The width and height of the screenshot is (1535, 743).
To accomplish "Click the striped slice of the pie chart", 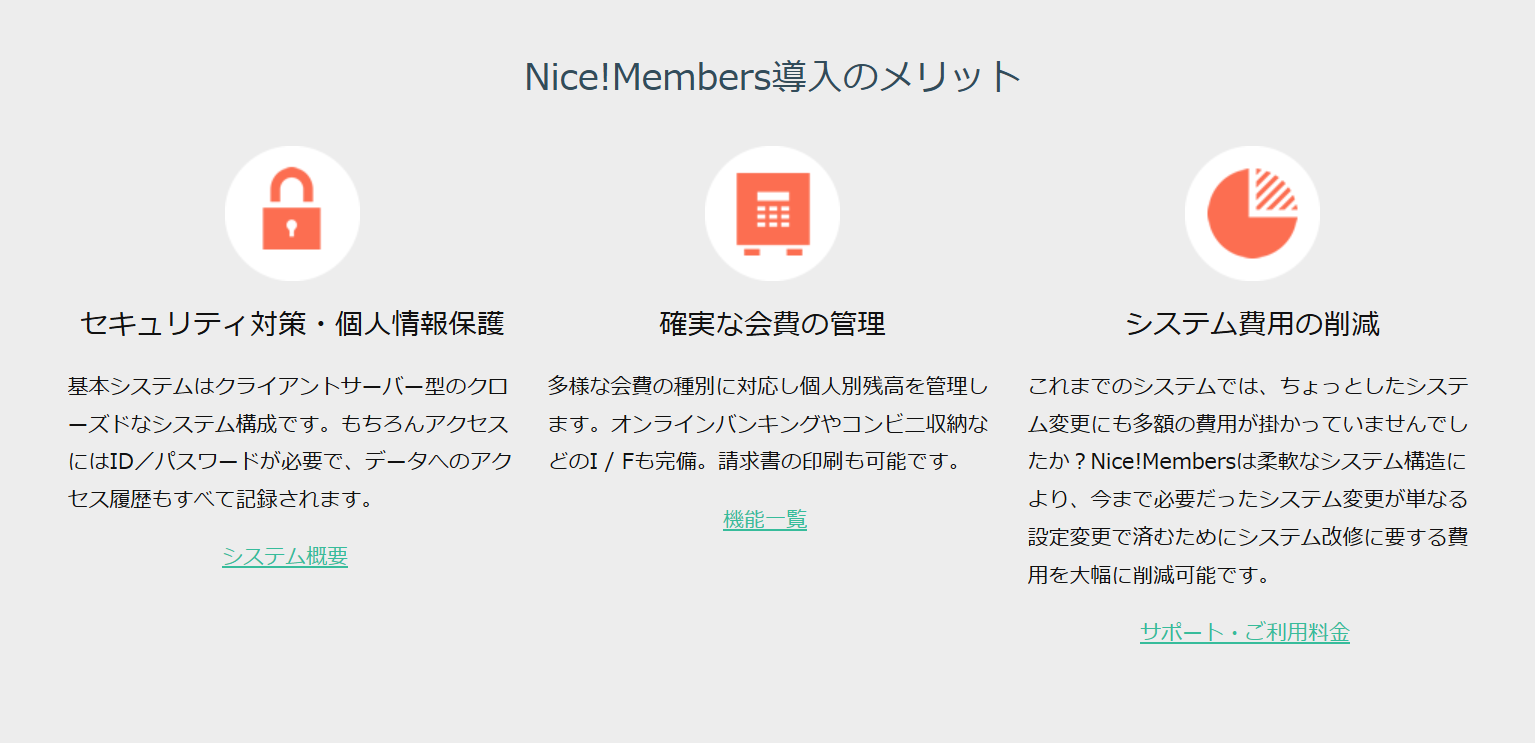I will 1276,189.
